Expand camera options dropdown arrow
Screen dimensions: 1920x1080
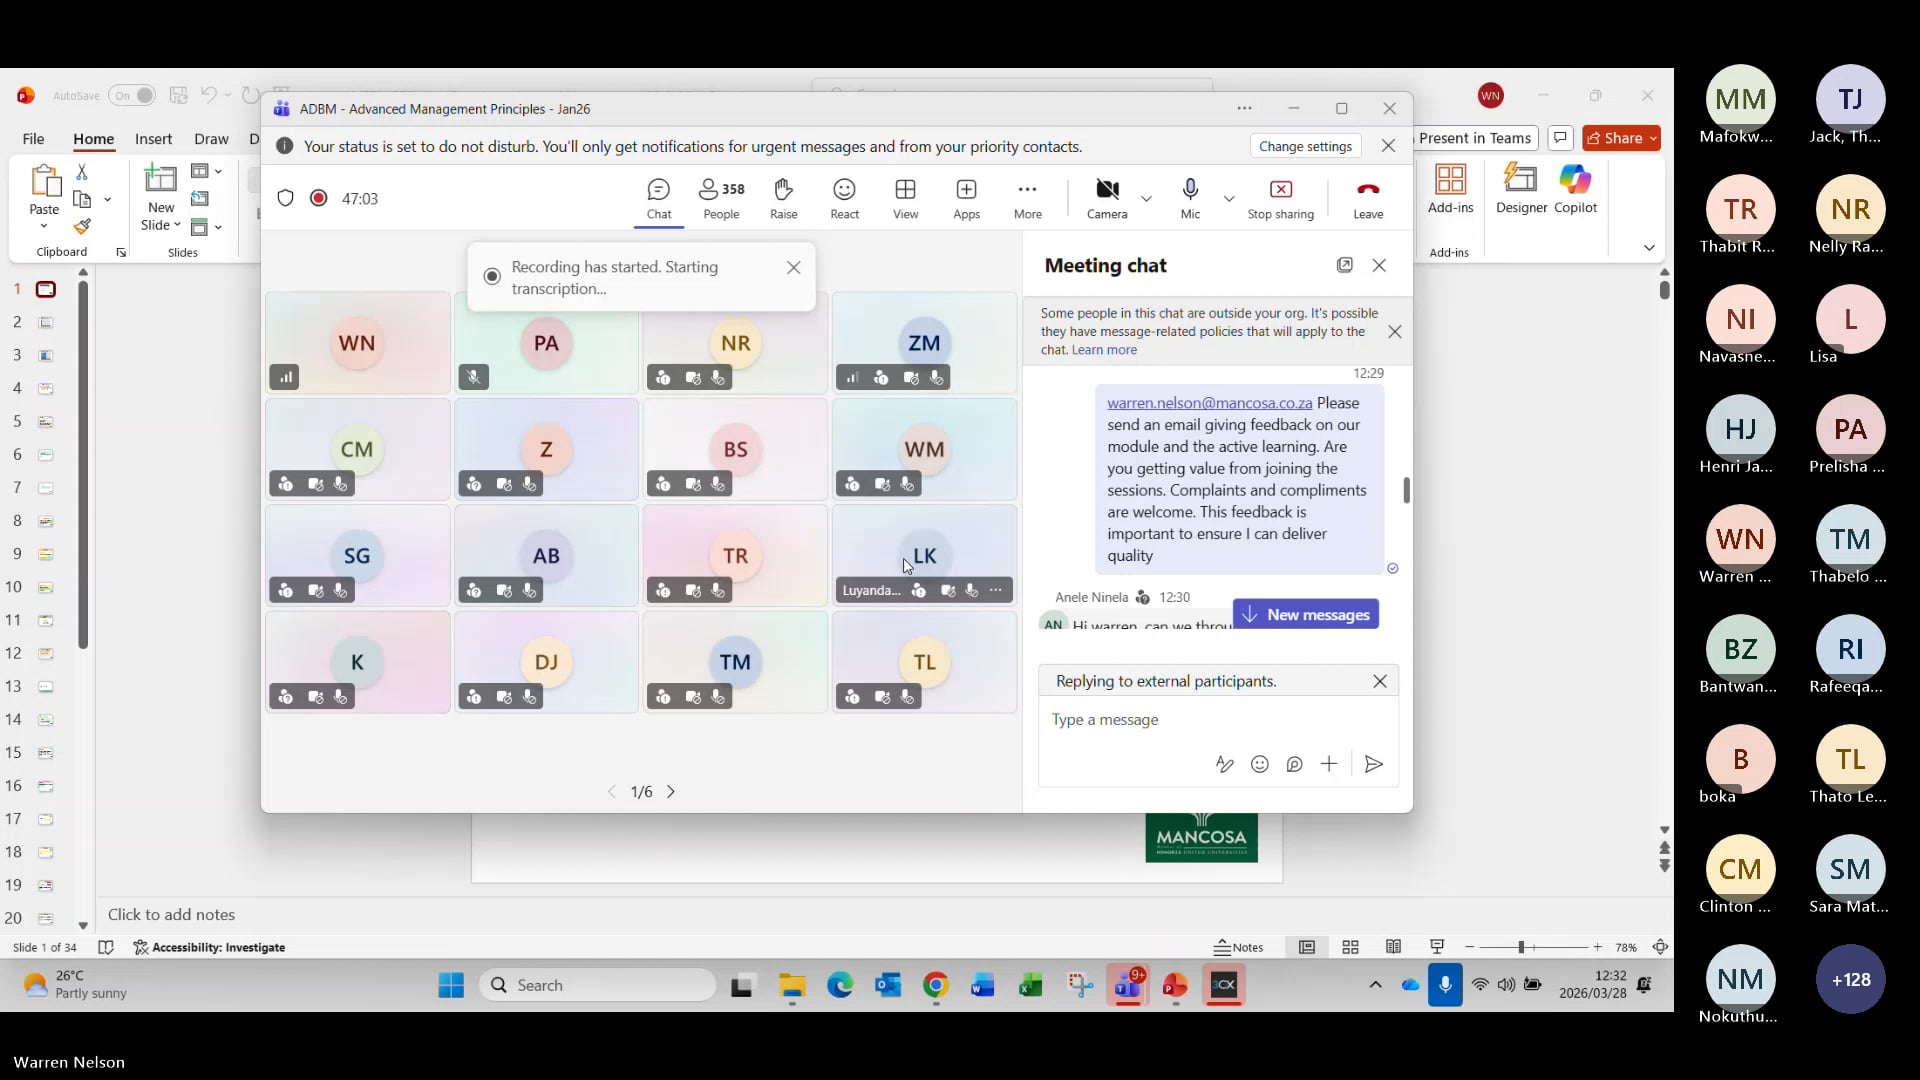tap(1147, 198)
